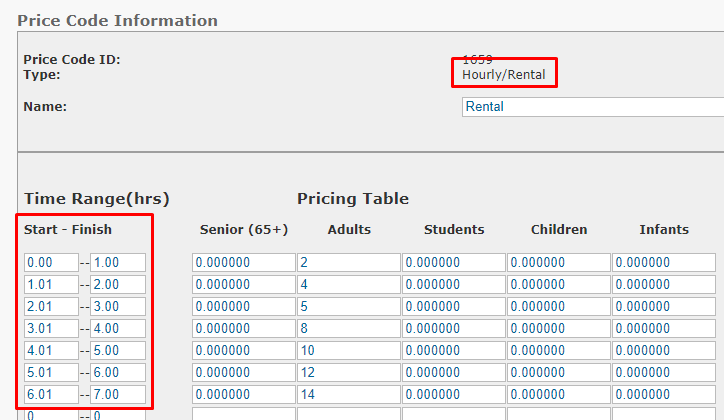Click the Adults price field showing 2

(x=348, y=263)
